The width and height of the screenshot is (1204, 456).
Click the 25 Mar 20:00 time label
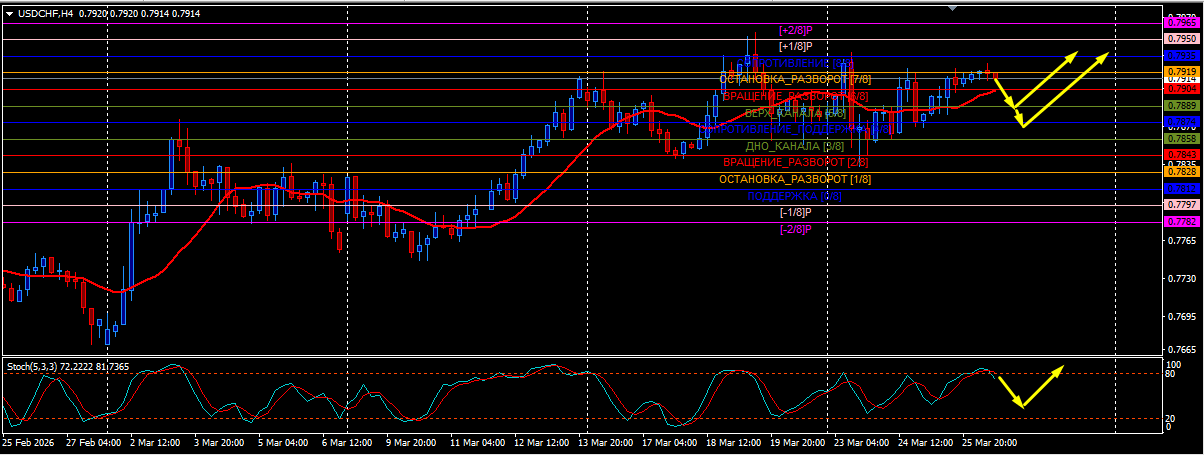click(x=991, y=441)
